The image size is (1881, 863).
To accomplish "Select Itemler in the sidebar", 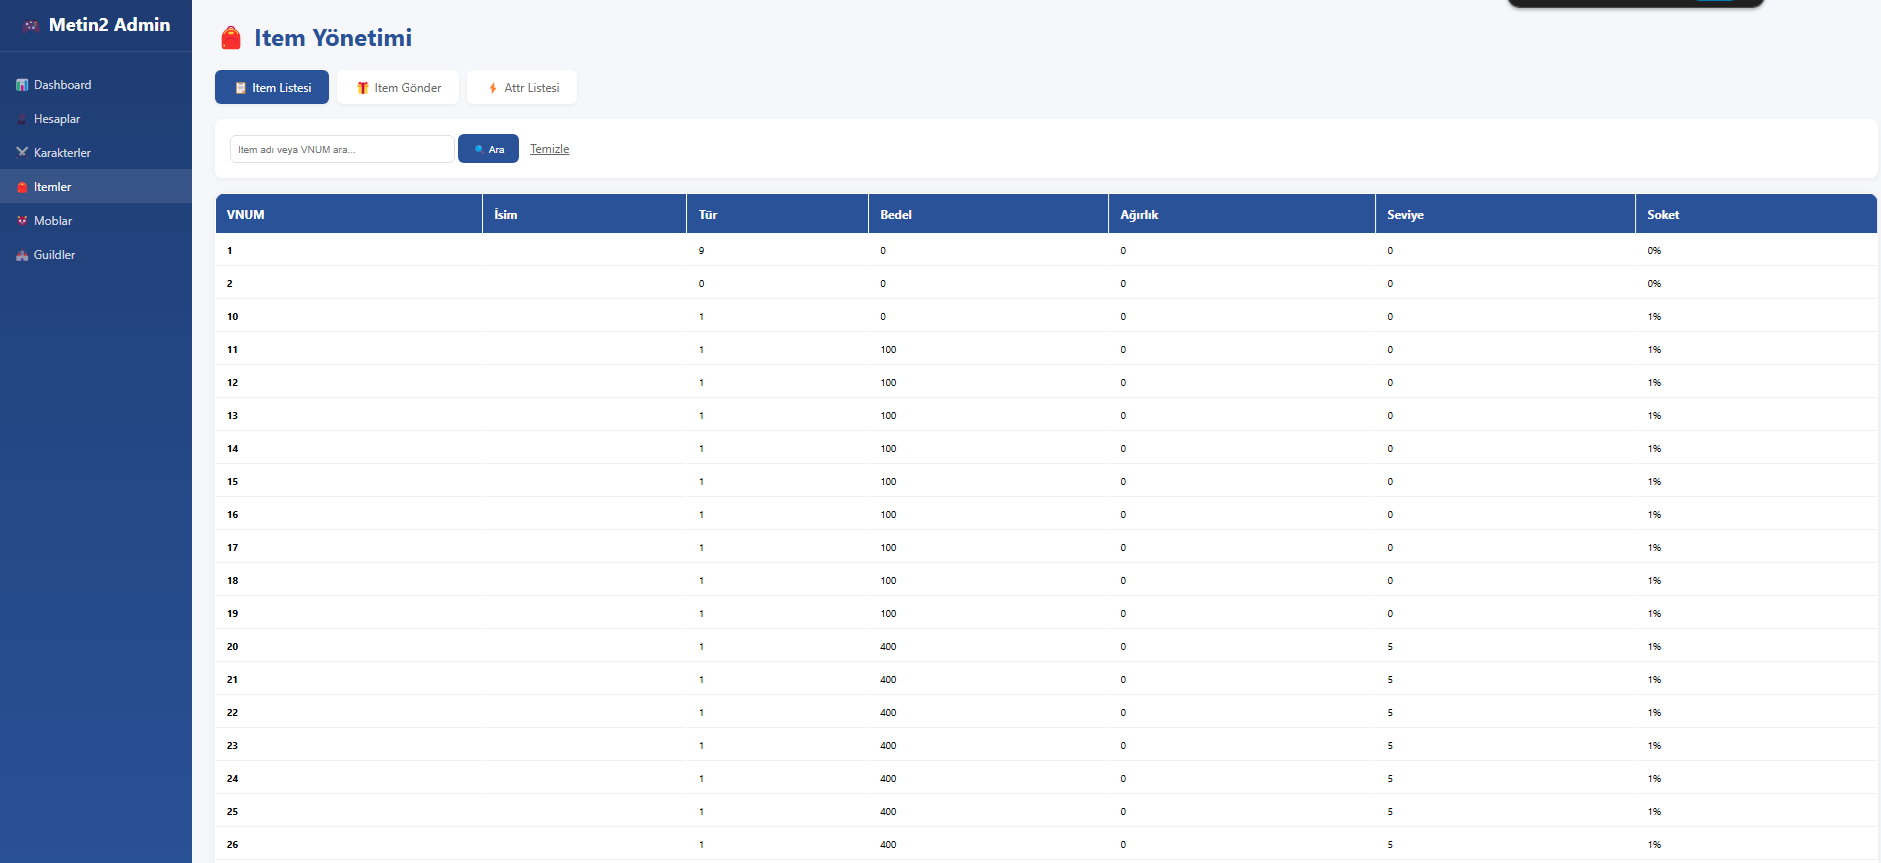I will click(96, 187).
